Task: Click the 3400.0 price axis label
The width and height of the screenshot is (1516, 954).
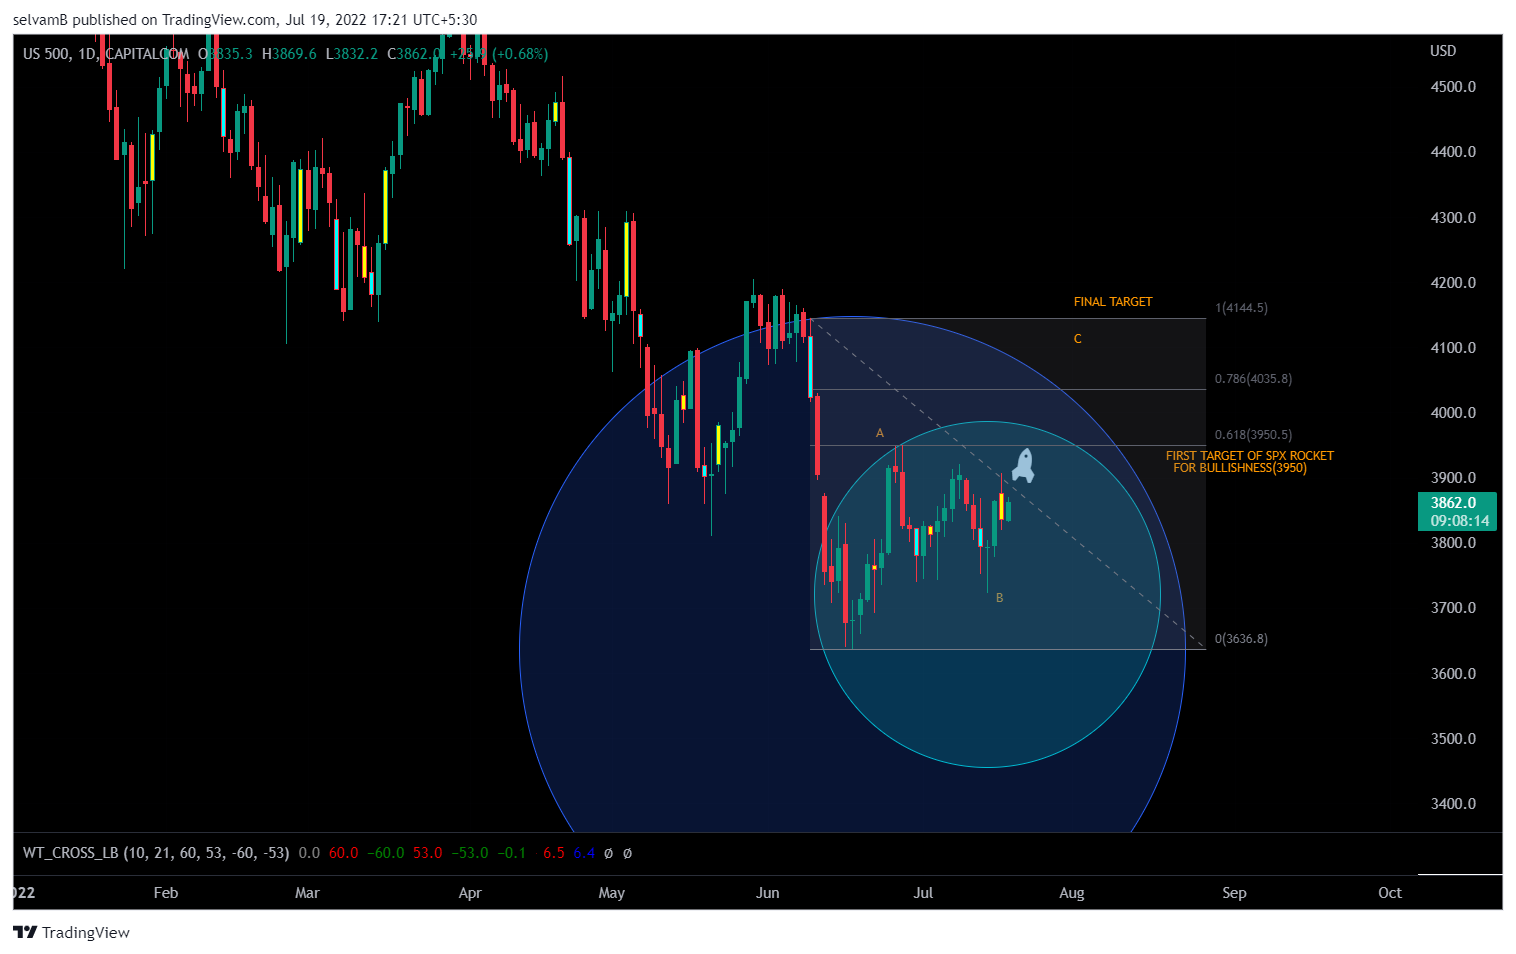Action: [x=1453, y=804]
